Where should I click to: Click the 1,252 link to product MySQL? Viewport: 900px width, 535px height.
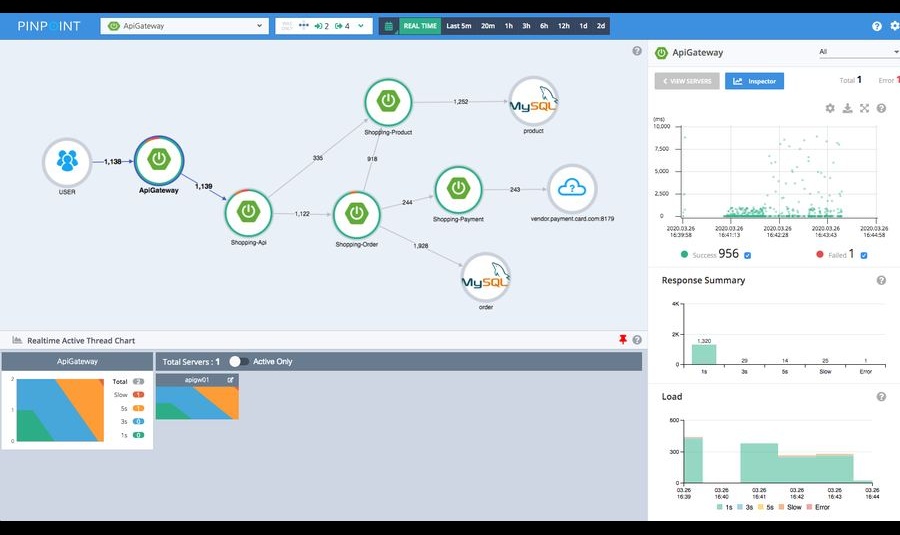tap(461, 102)
